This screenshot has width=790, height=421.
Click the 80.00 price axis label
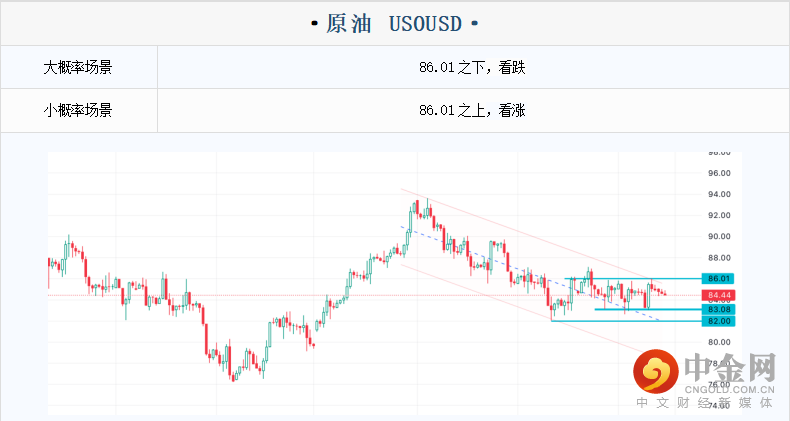coord(719,342)
